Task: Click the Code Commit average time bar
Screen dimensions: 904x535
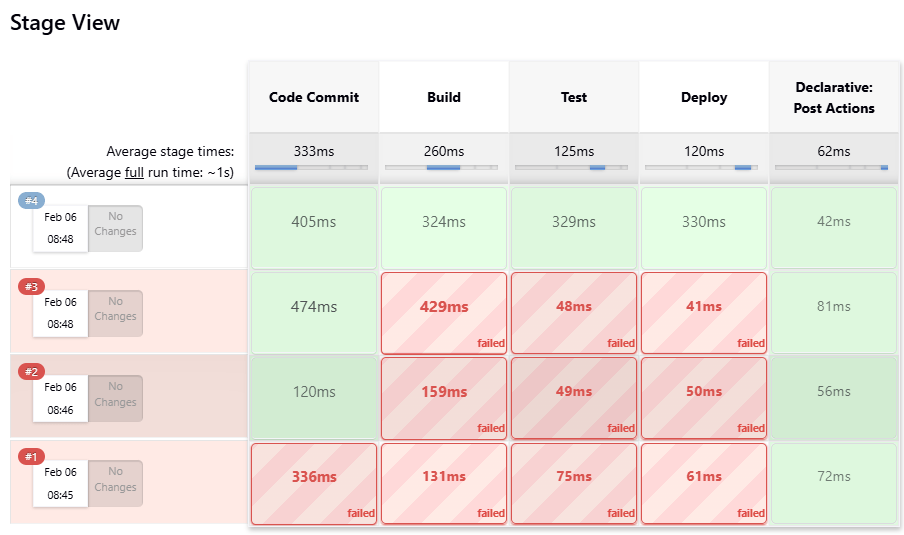Action: pos(313,168)
